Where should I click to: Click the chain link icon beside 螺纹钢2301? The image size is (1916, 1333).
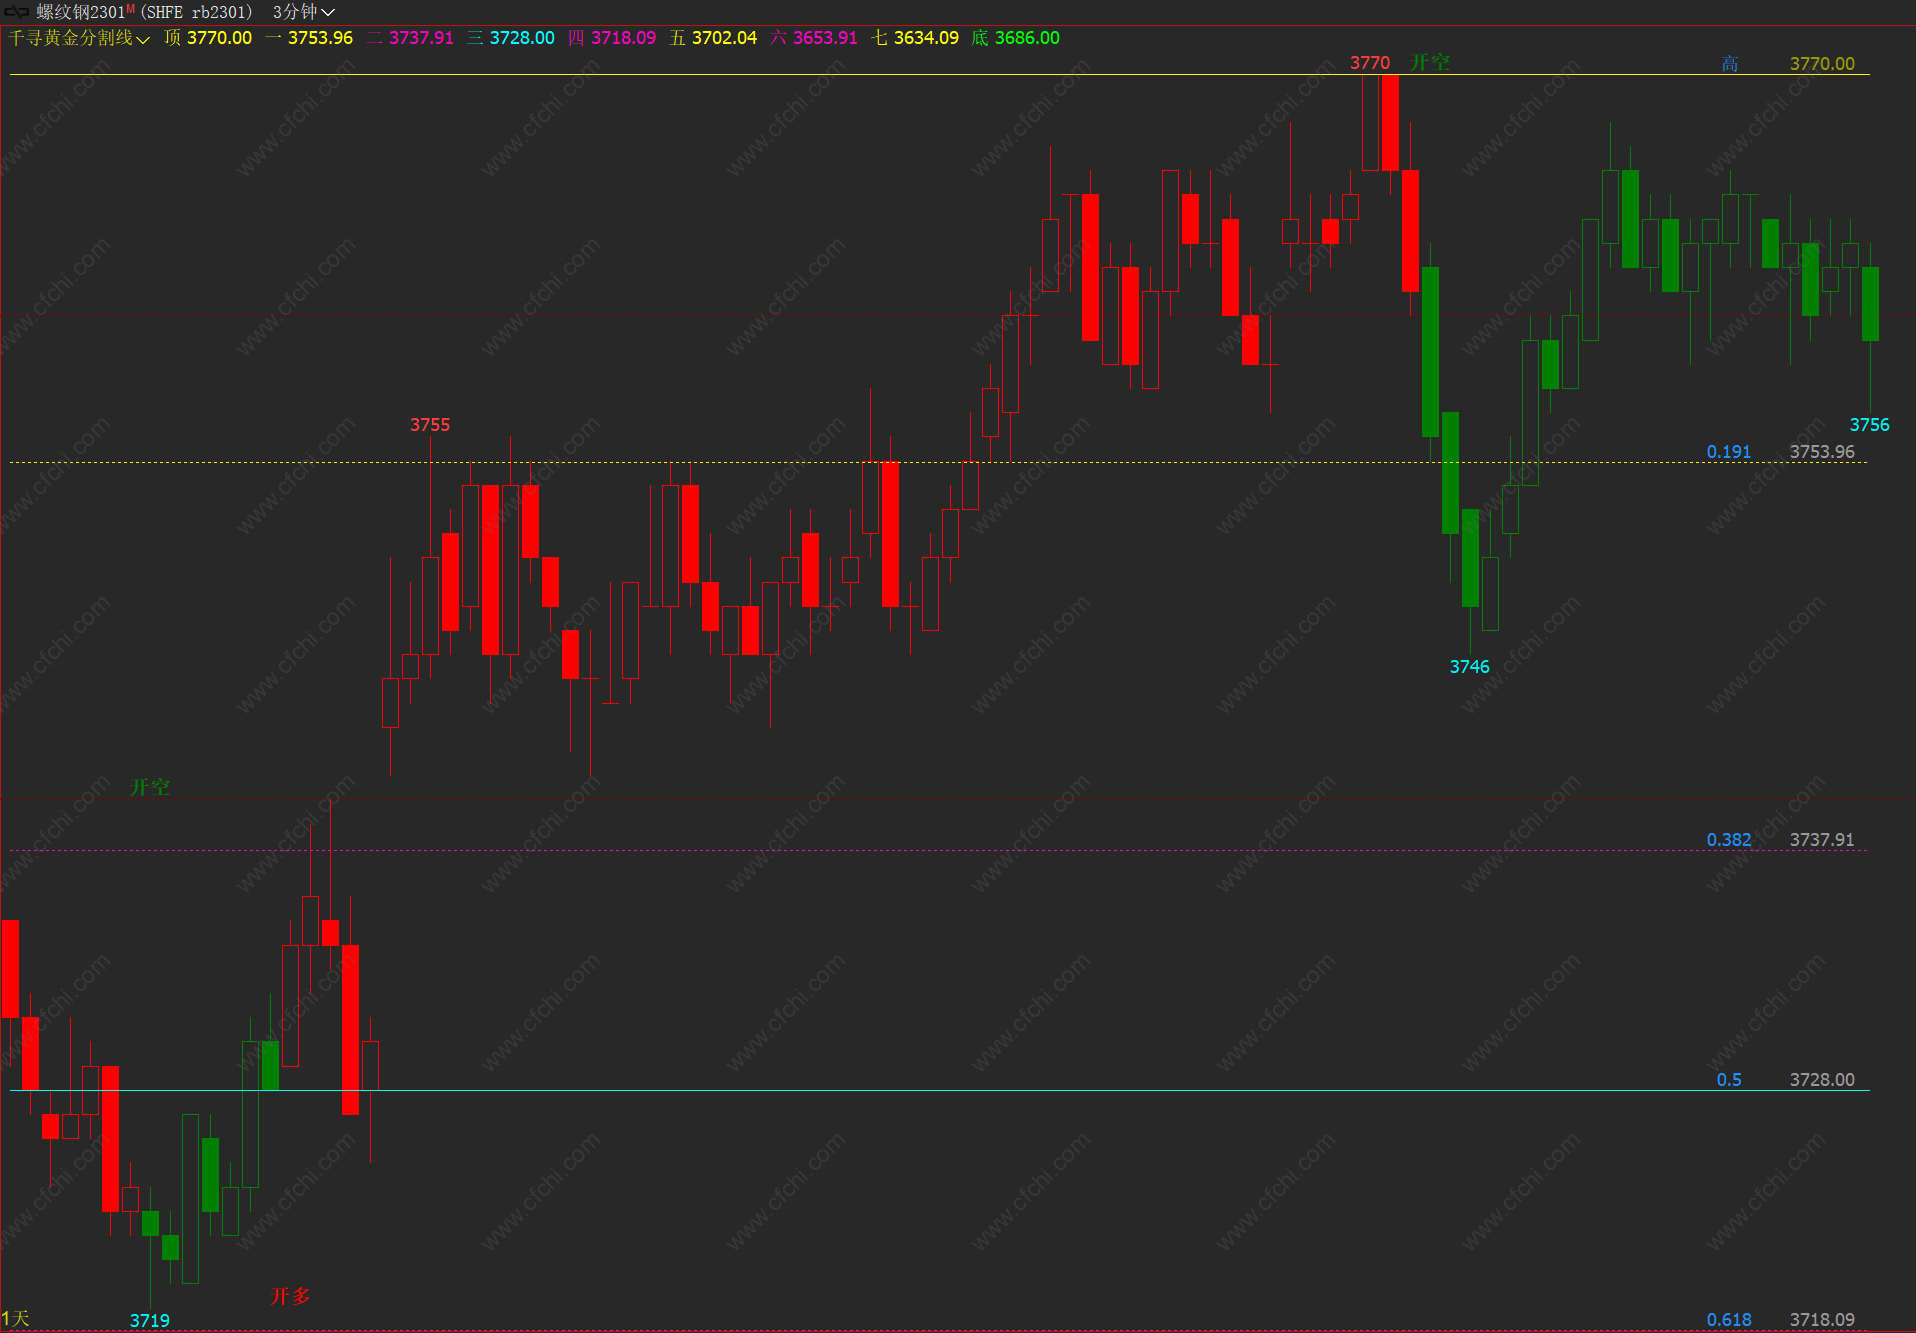coord(16,12)
